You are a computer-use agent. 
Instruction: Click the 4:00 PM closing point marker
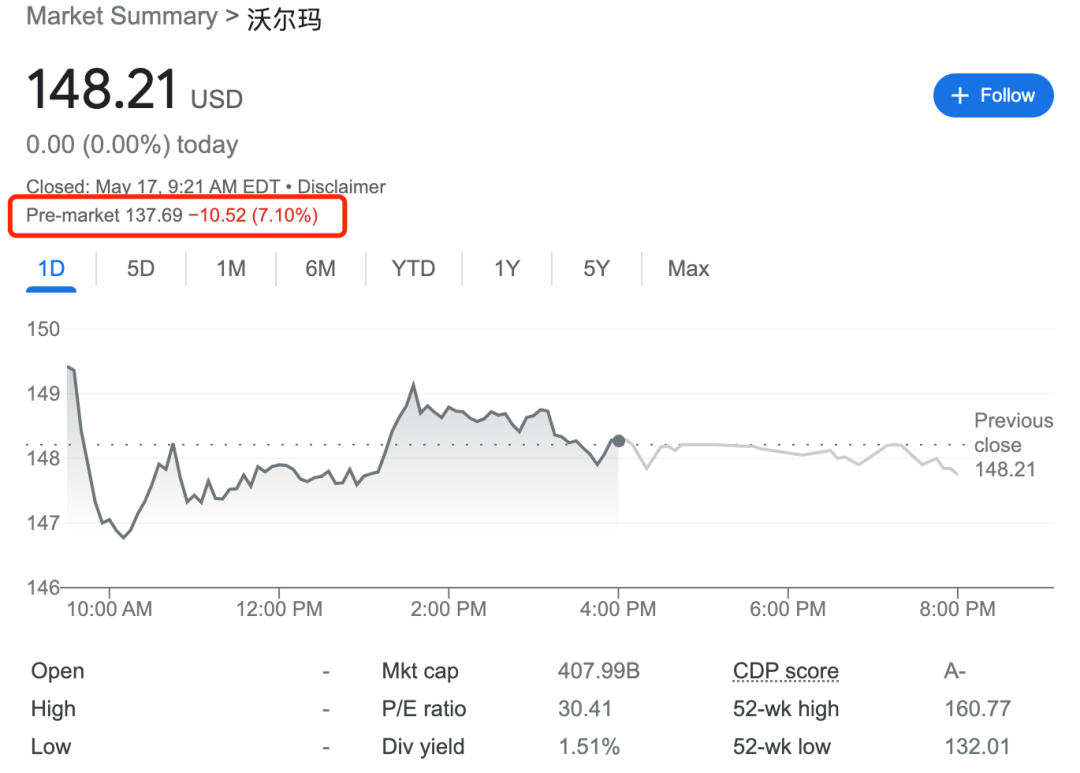click(x=619, y=441)
